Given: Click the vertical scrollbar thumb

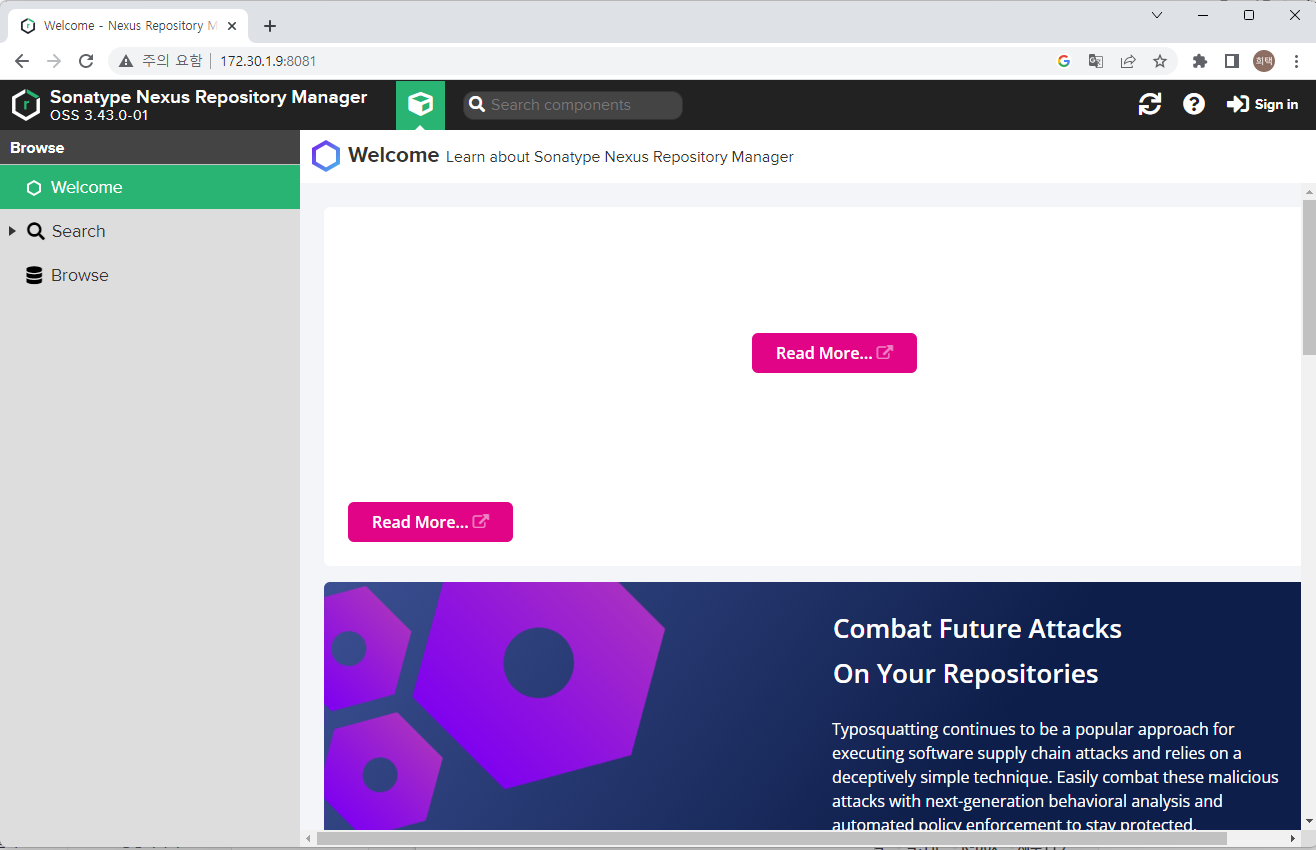Looking at the screenshot, I should pyautogui.click(x=1309, y=277).
